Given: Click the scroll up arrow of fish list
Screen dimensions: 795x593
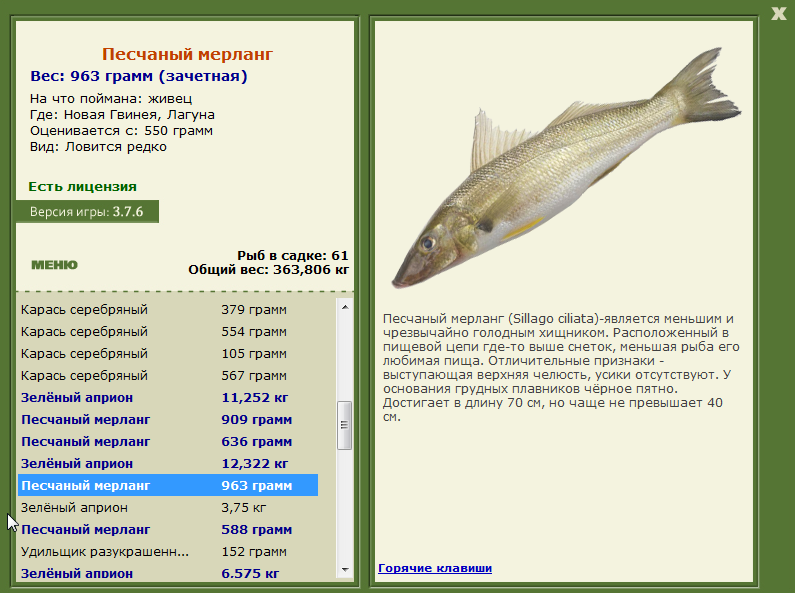Looking at the screenshot, I should pyautogui.click(x=345, y=307).
